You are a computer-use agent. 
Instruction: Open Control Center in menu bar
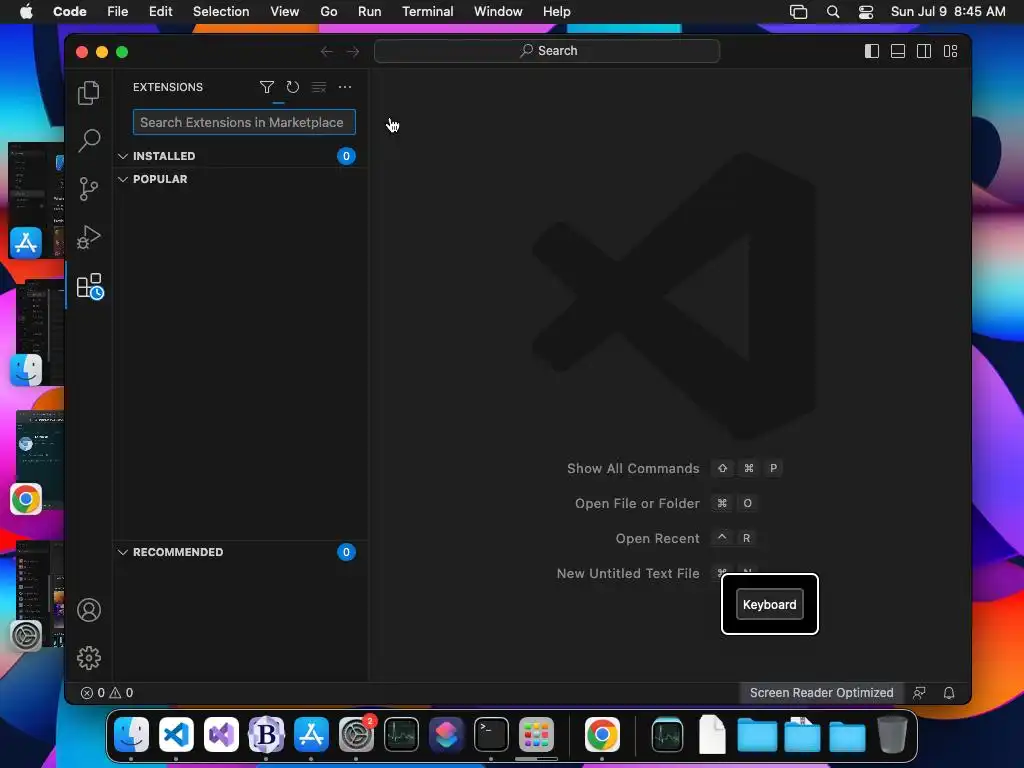[x=866, y=12]
